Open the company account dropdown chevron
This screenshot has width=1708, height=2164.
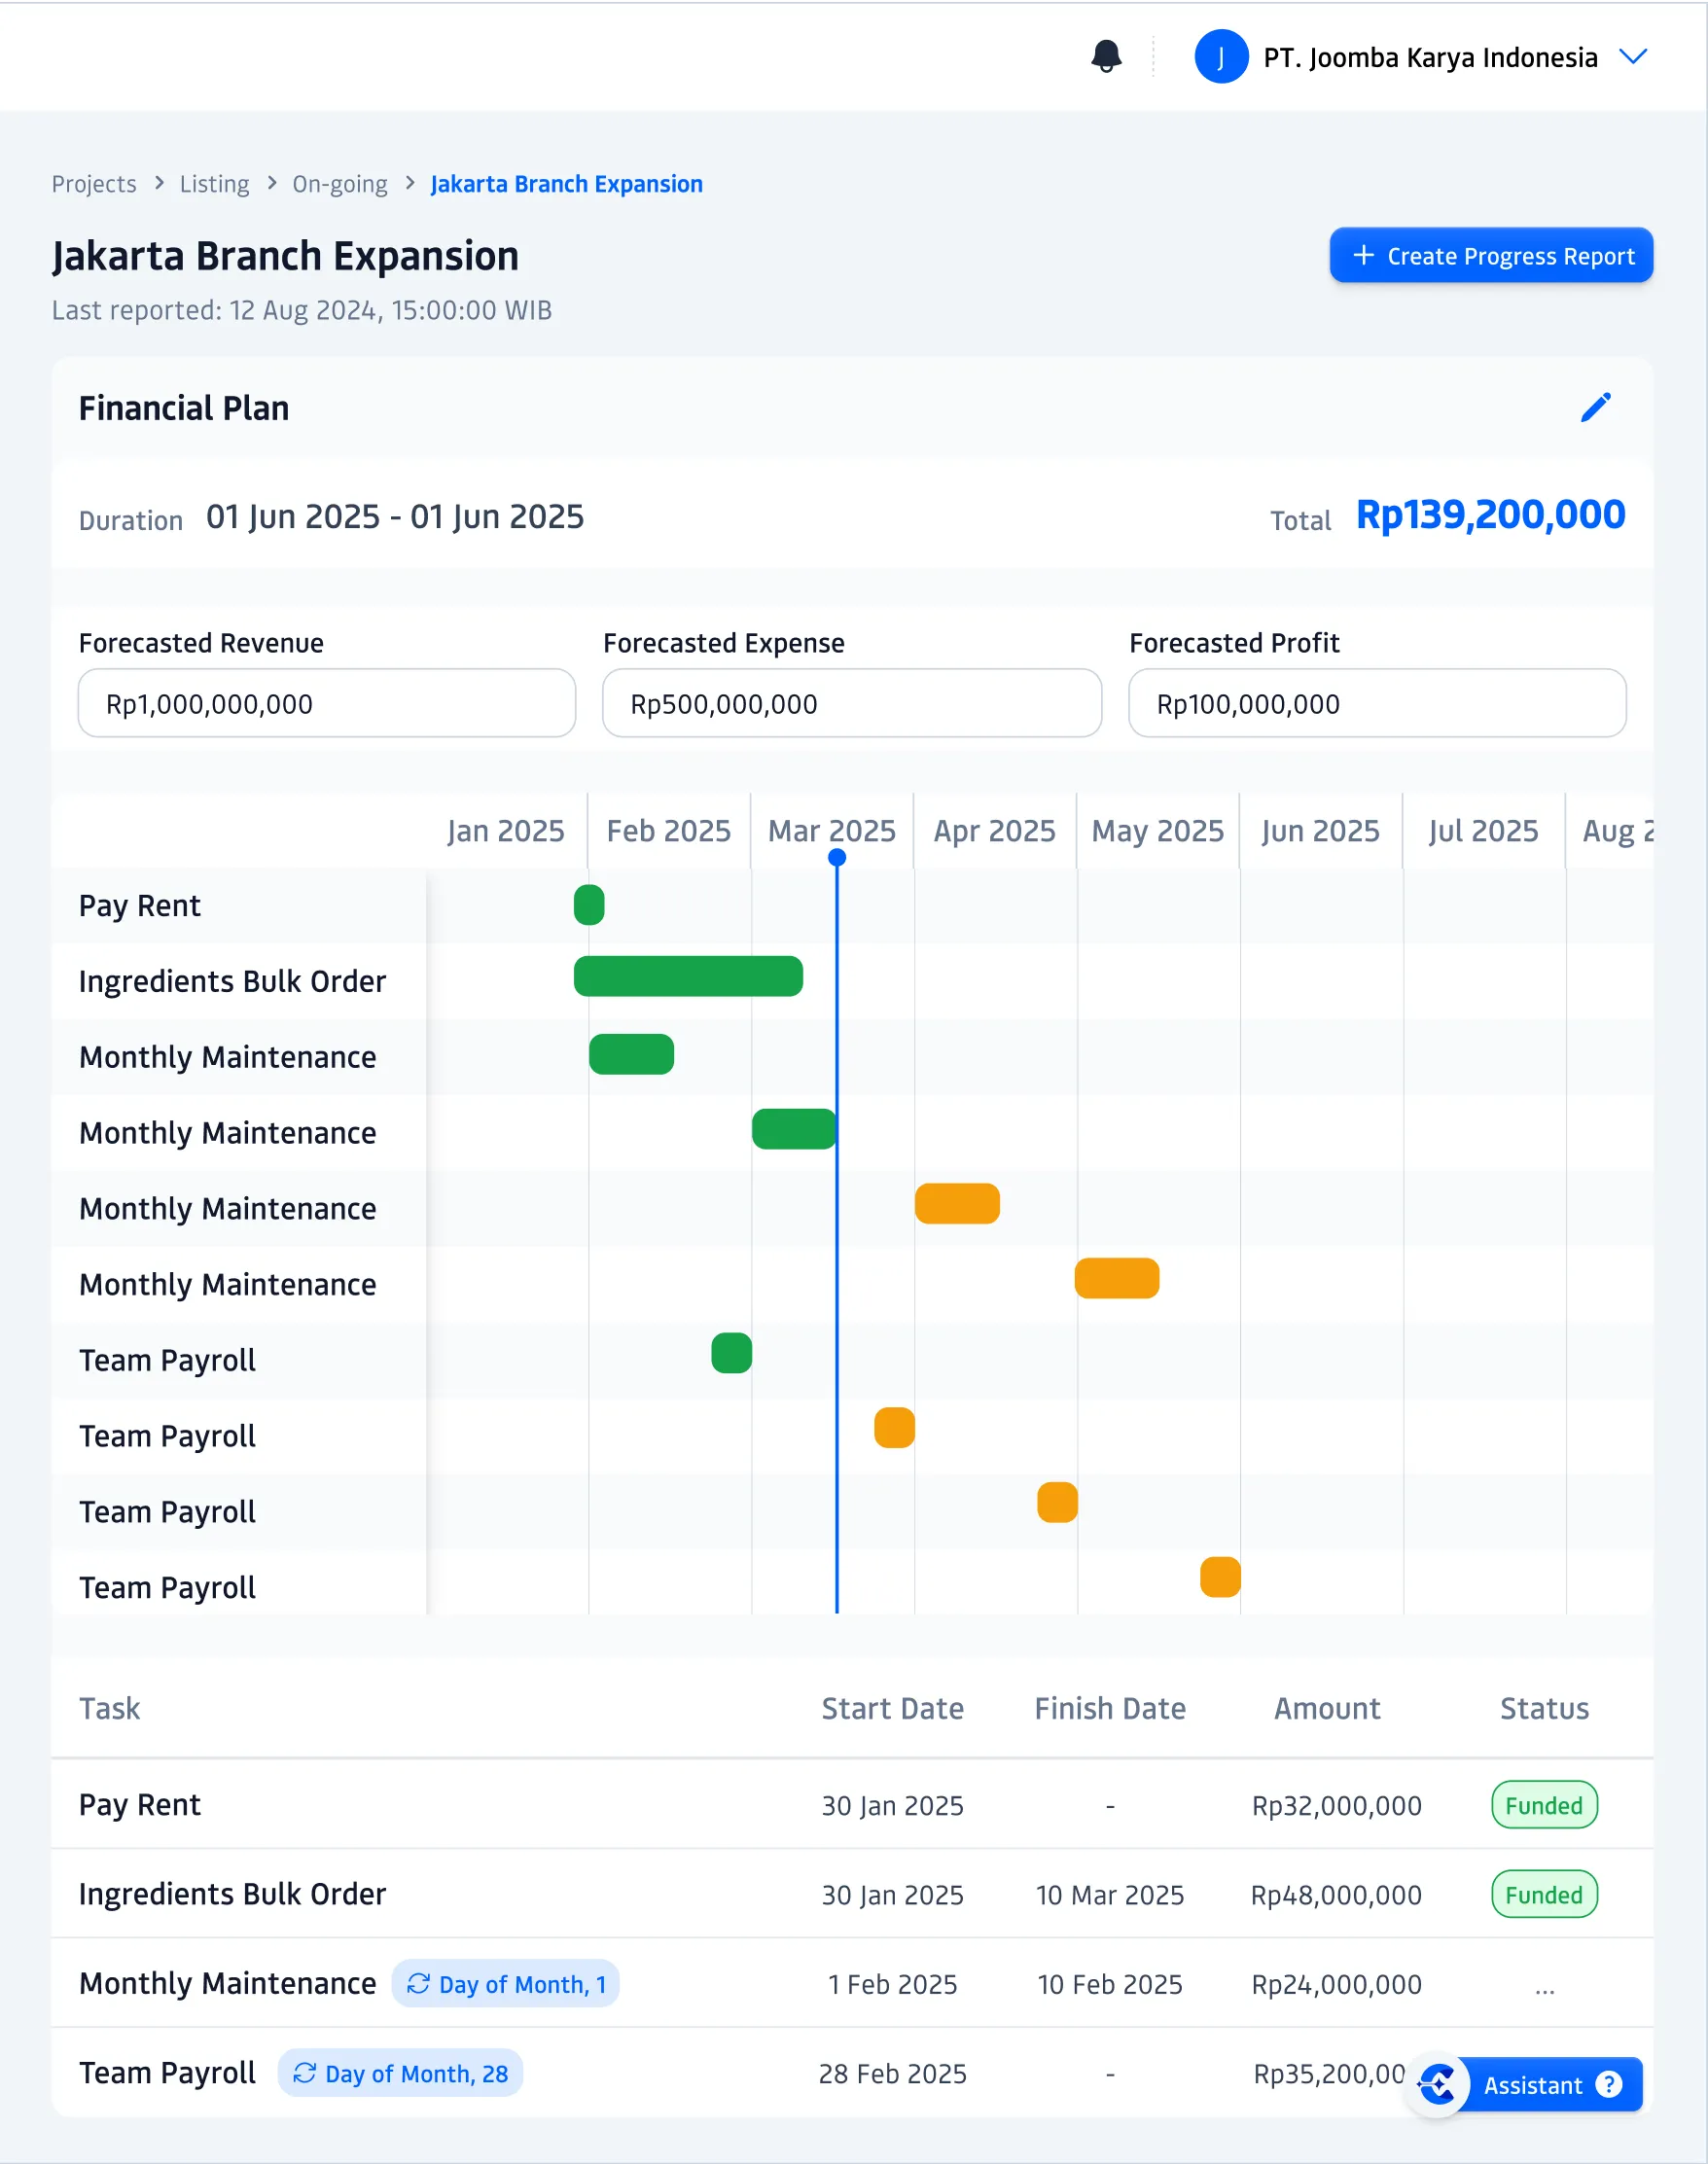tap(1633, 57)
